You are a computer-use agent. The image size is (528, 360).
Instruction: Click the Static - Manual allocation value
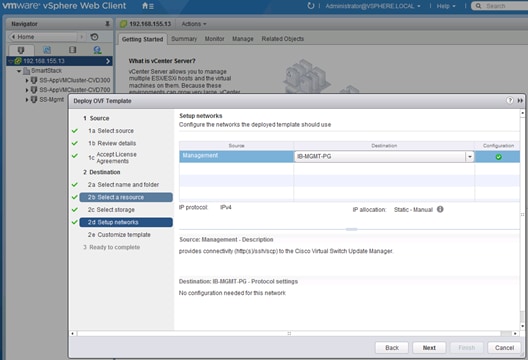point(413,209)
